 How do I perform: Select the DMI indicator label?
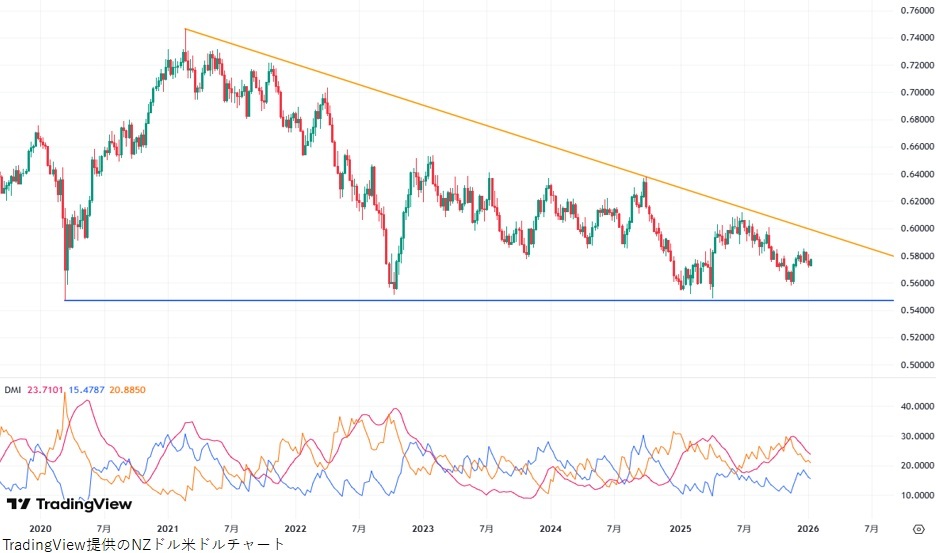point(13,389)
